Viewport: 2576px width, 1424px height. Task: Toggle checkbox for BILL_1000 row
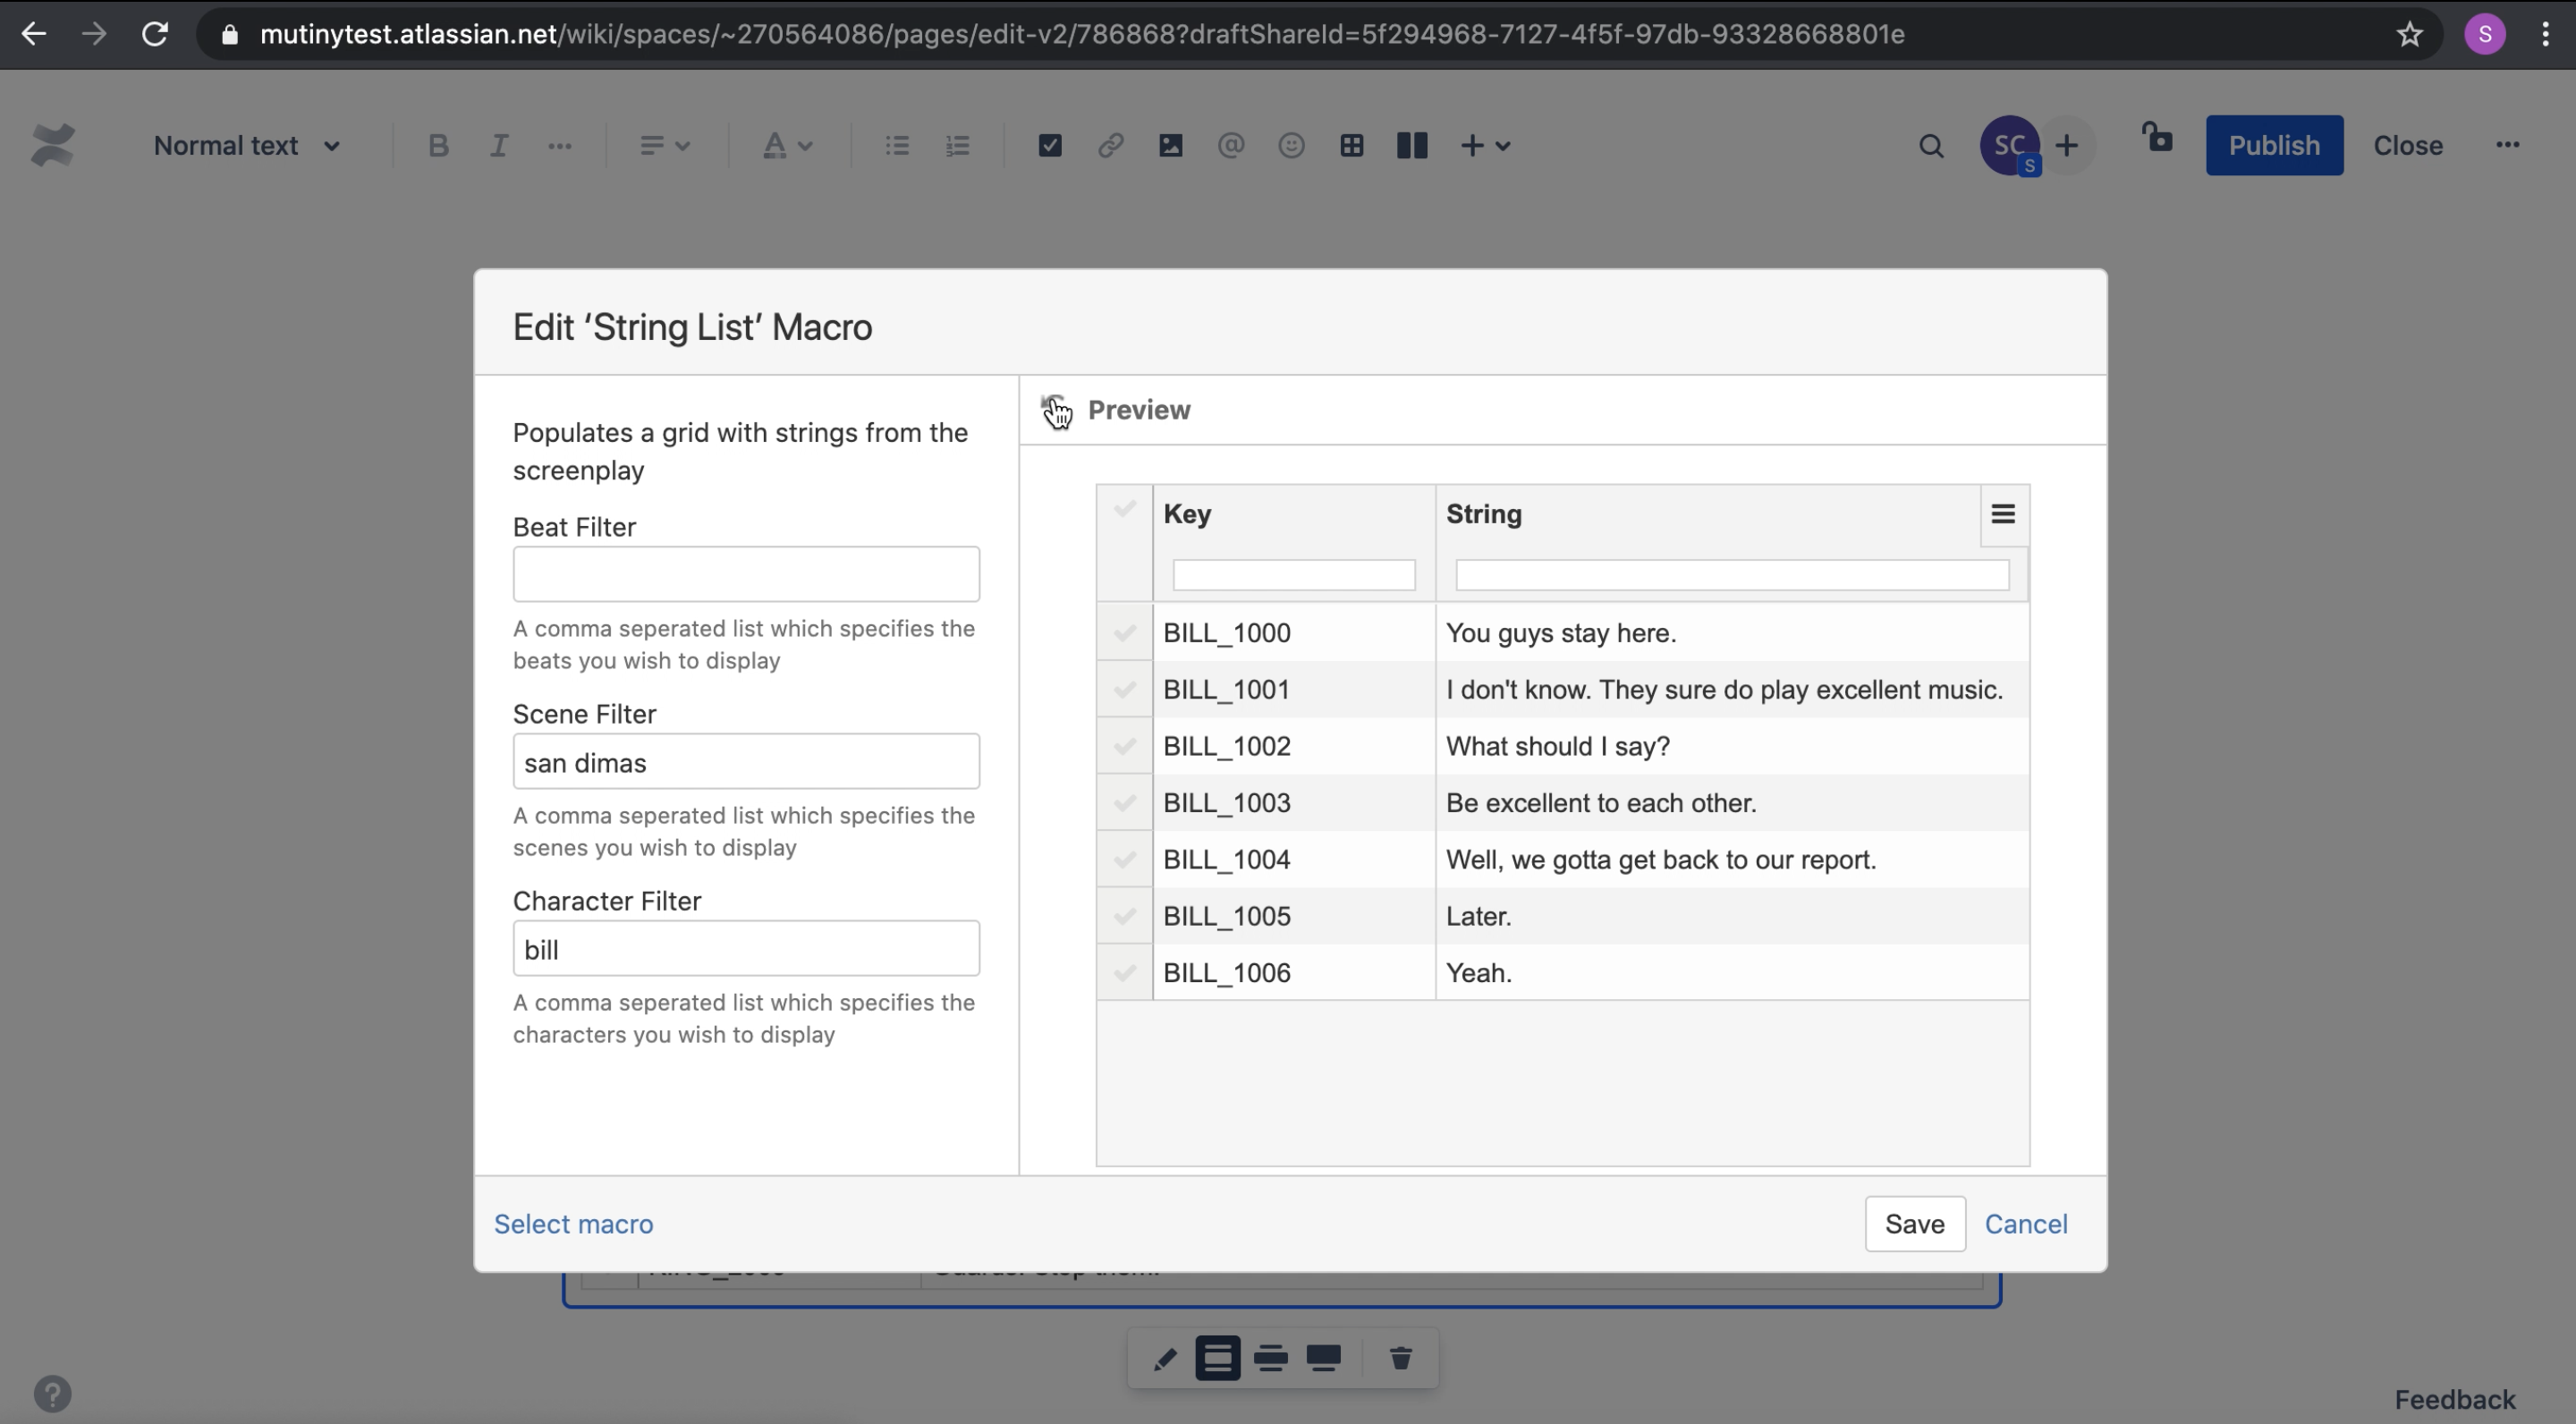1124,633
